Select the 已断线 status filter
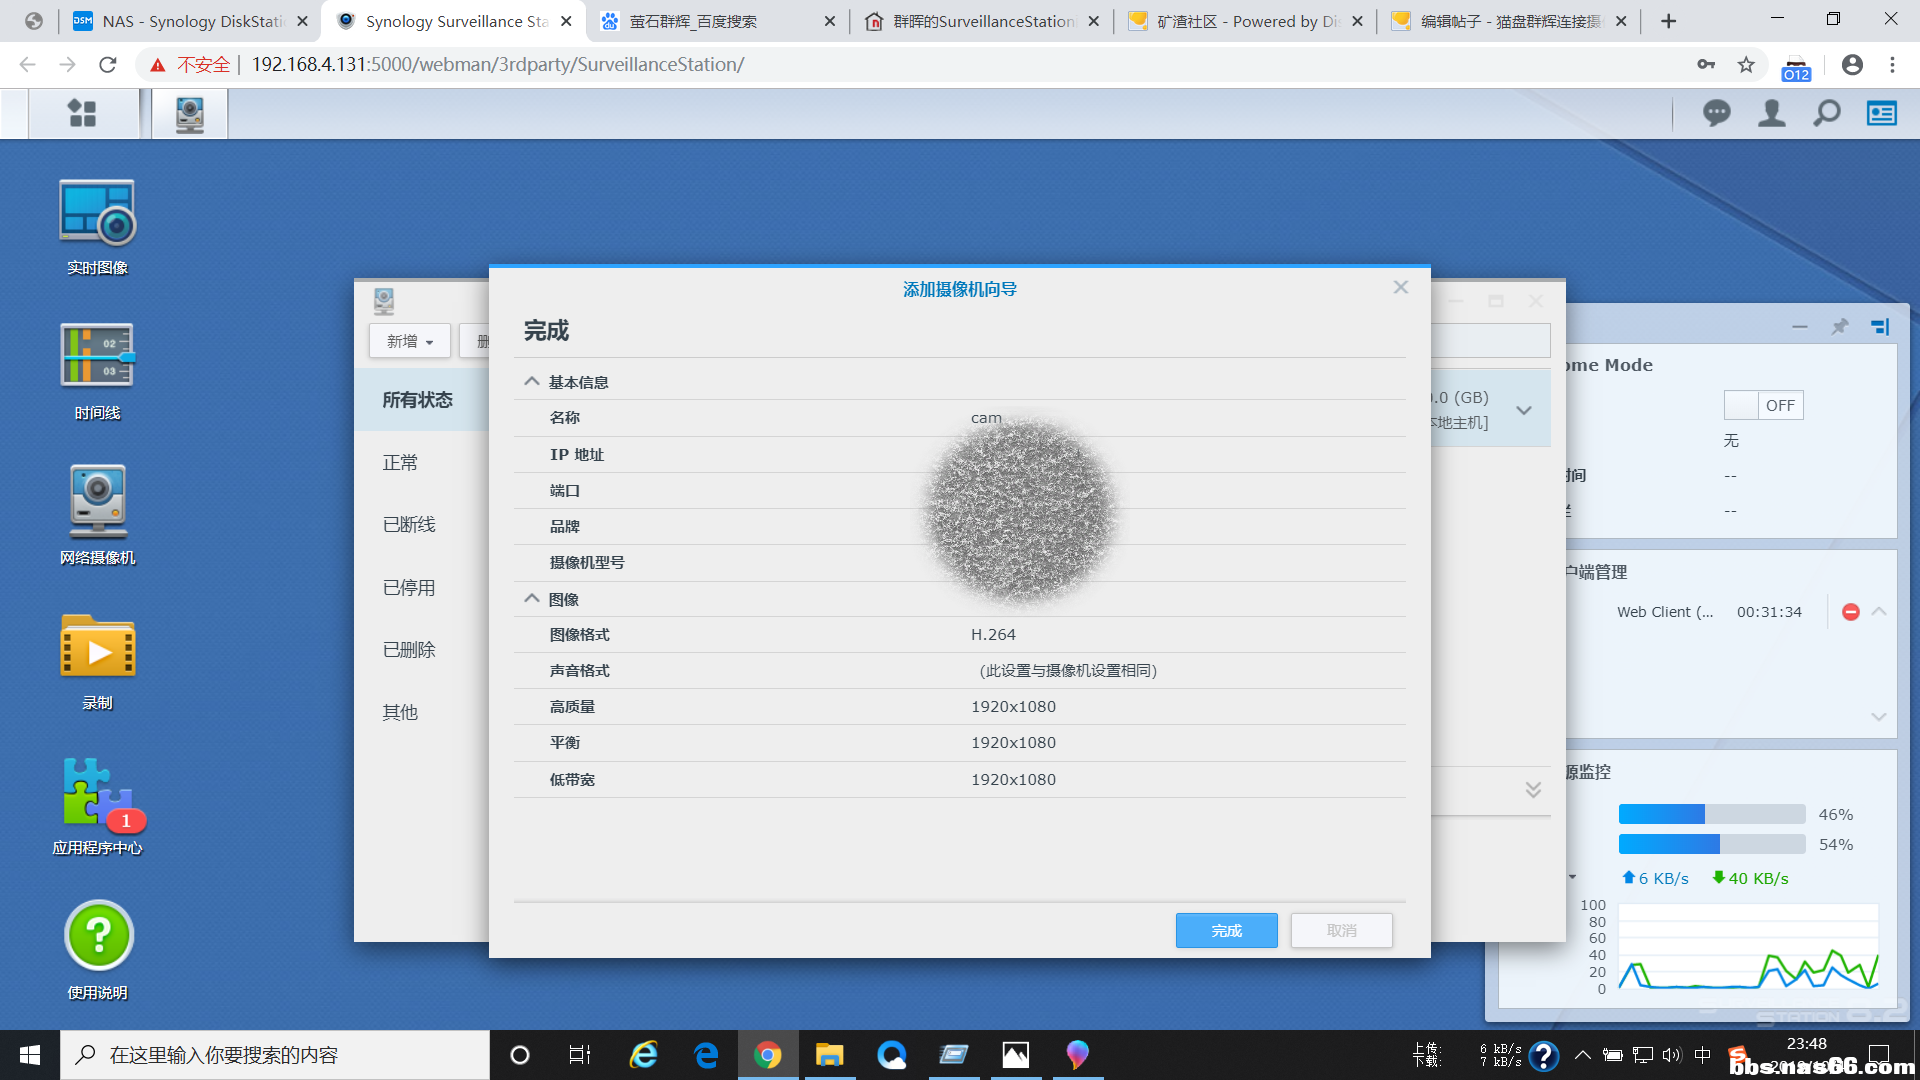 409,525
